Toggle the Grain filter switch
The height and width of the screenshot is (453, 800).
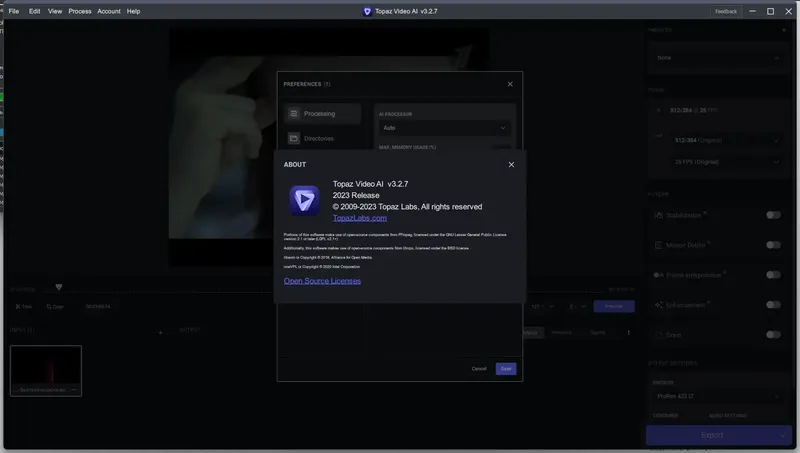pos(773,335)
